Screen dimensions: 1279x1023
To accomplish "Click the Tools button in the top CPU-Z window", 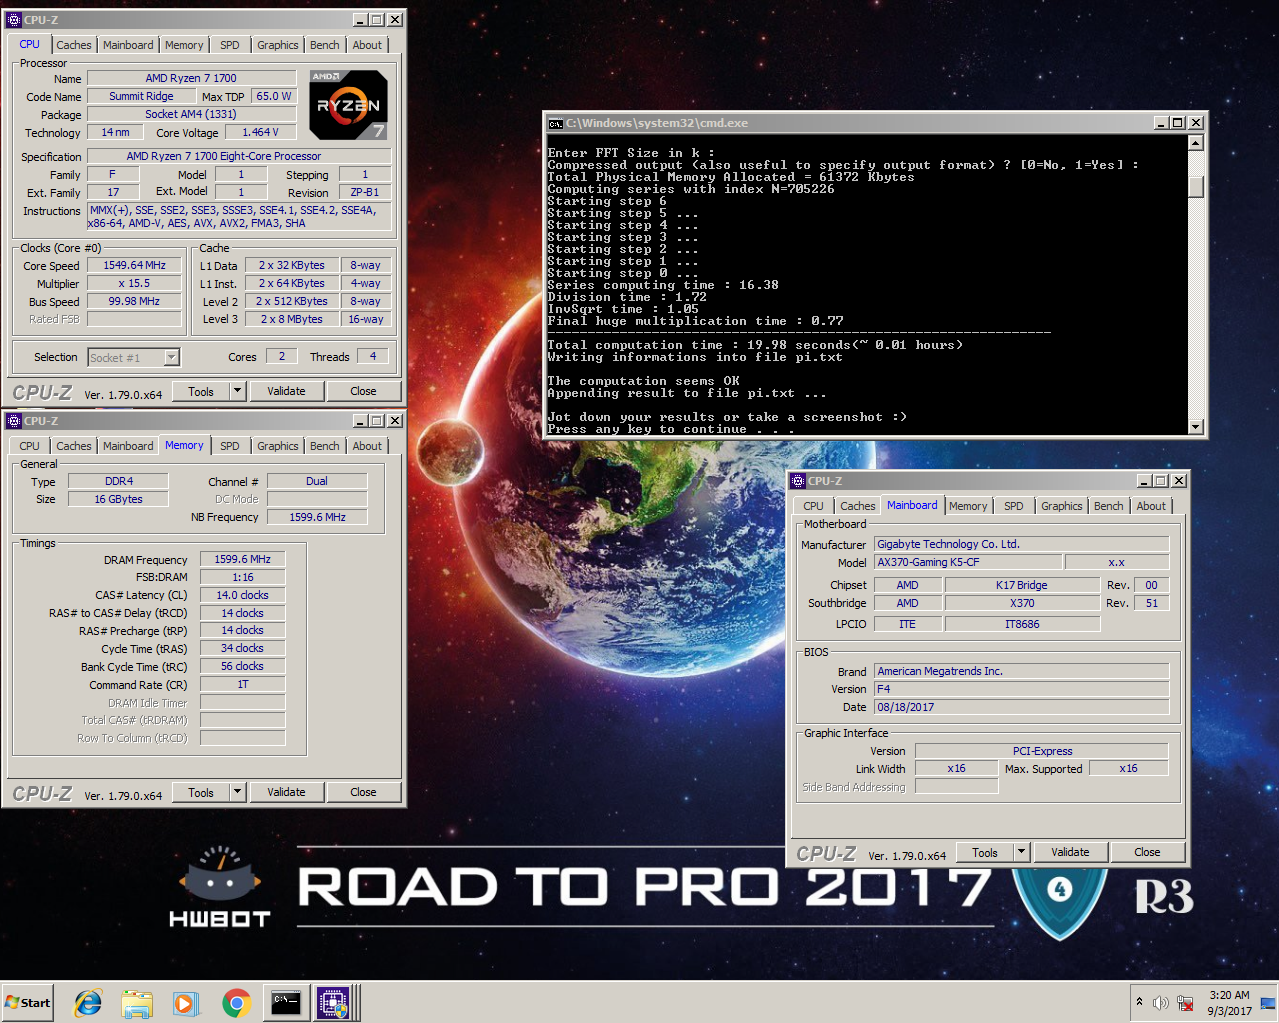I will pyautogui.click(x=201, y=391).
